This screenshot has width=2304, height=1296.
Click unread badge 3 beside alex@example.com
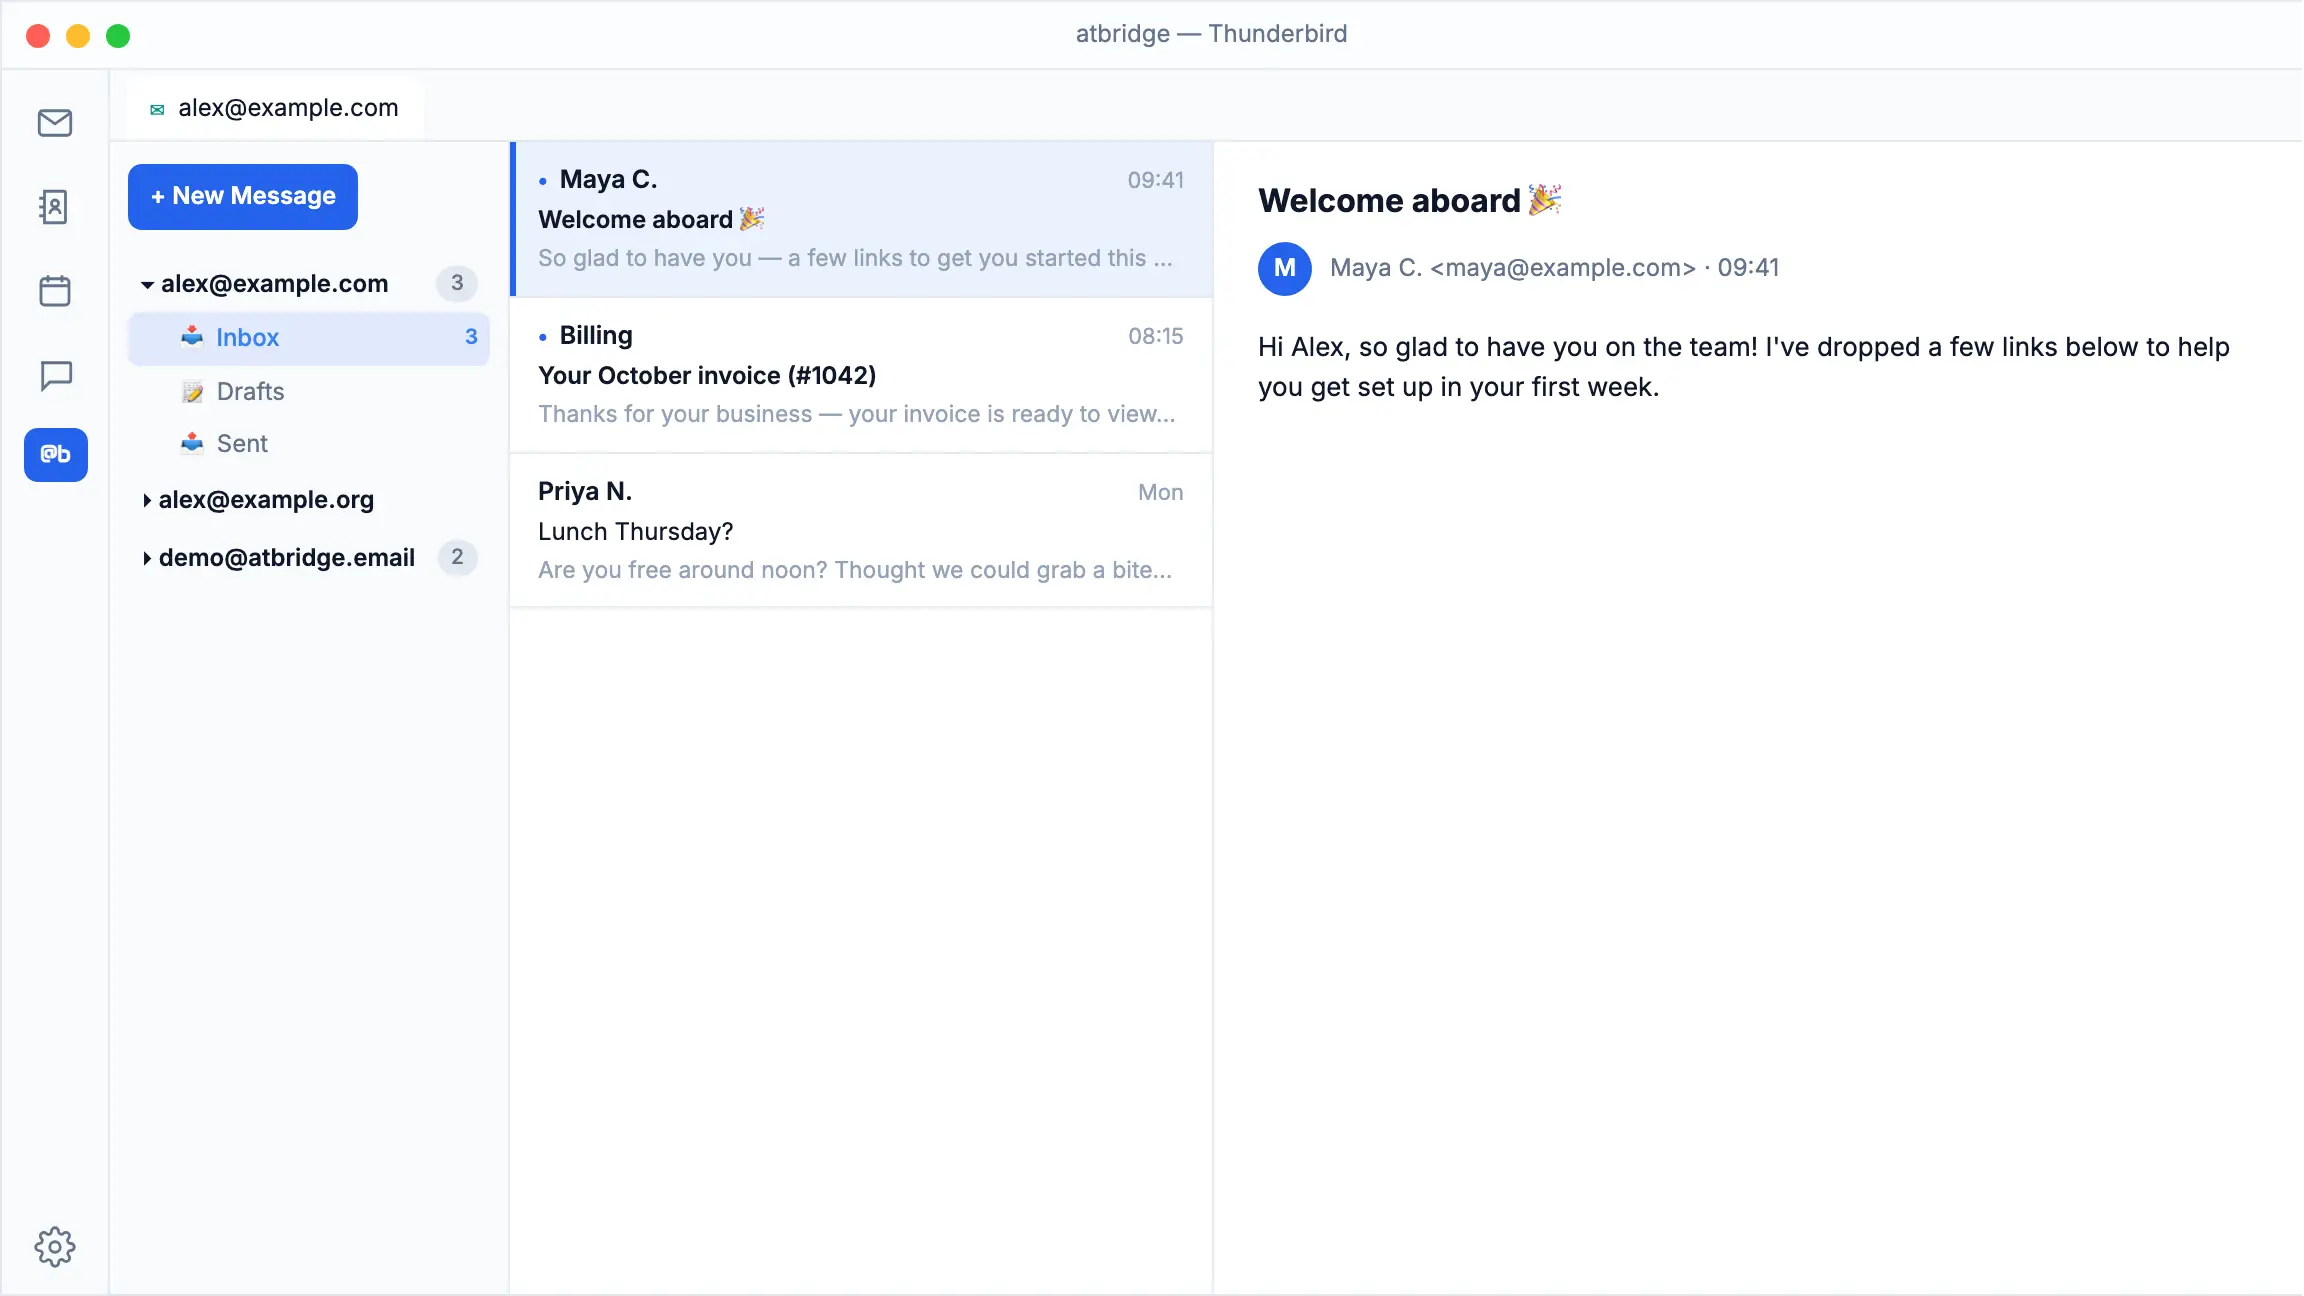click(457, 283)
